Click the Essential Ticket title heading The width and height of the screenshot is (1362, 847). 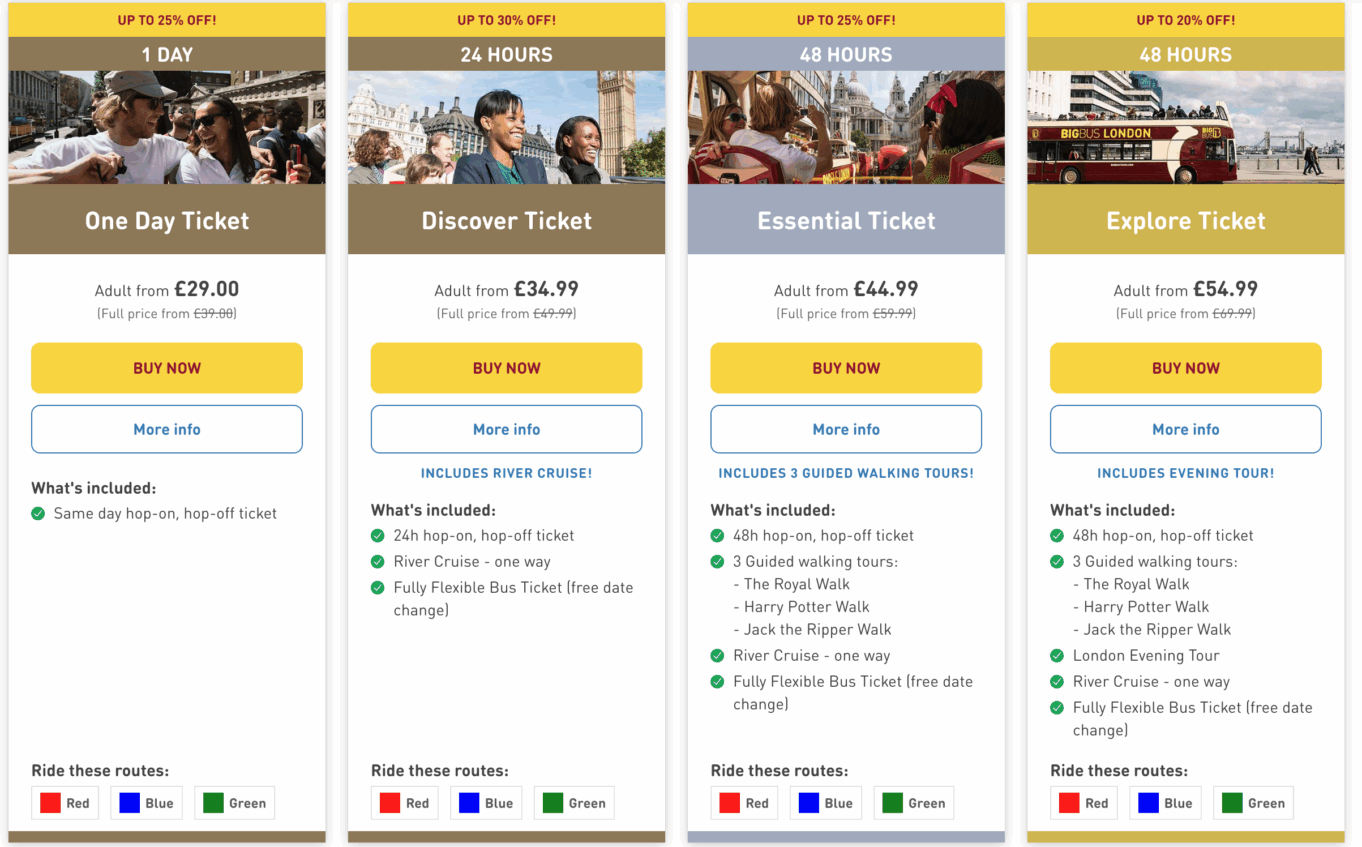click(x=846, y=221)
